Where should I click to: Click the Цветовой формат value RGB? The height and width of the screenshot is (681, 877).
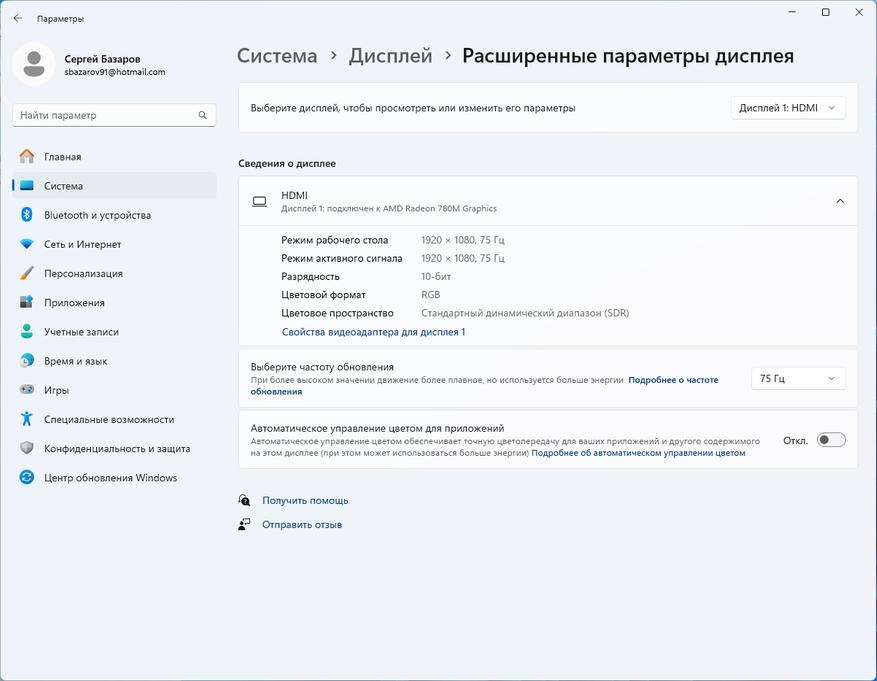(430, 295)
